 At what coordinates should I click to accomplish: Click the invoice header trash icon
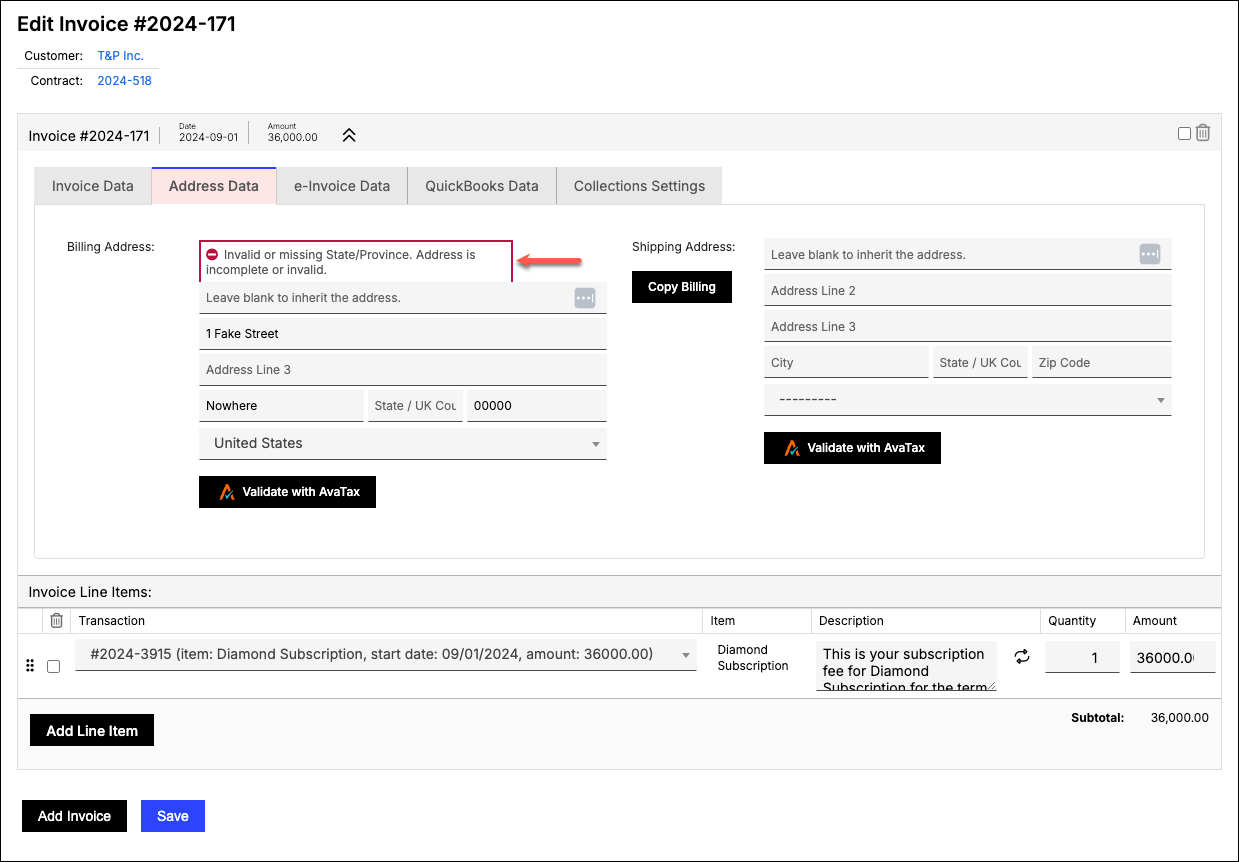[1203, 133]
